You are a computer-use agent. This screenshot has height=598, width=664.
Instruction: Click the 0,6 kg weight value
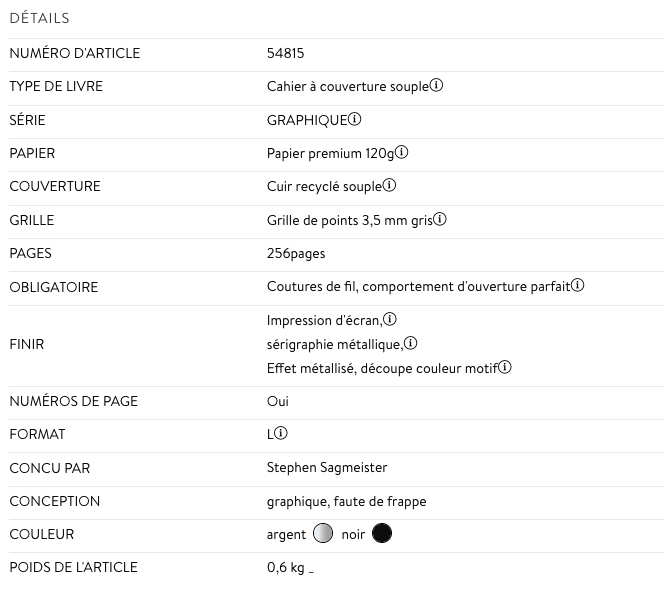click(285, 567)
